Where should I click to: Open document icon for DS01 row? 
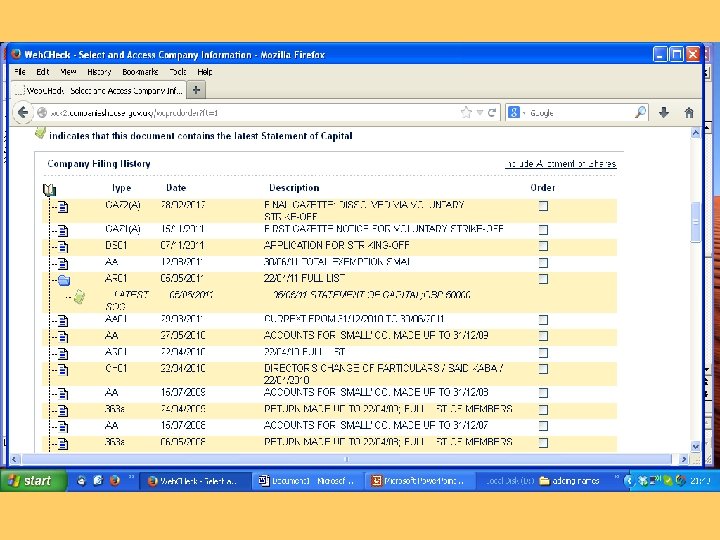(63, 247)
